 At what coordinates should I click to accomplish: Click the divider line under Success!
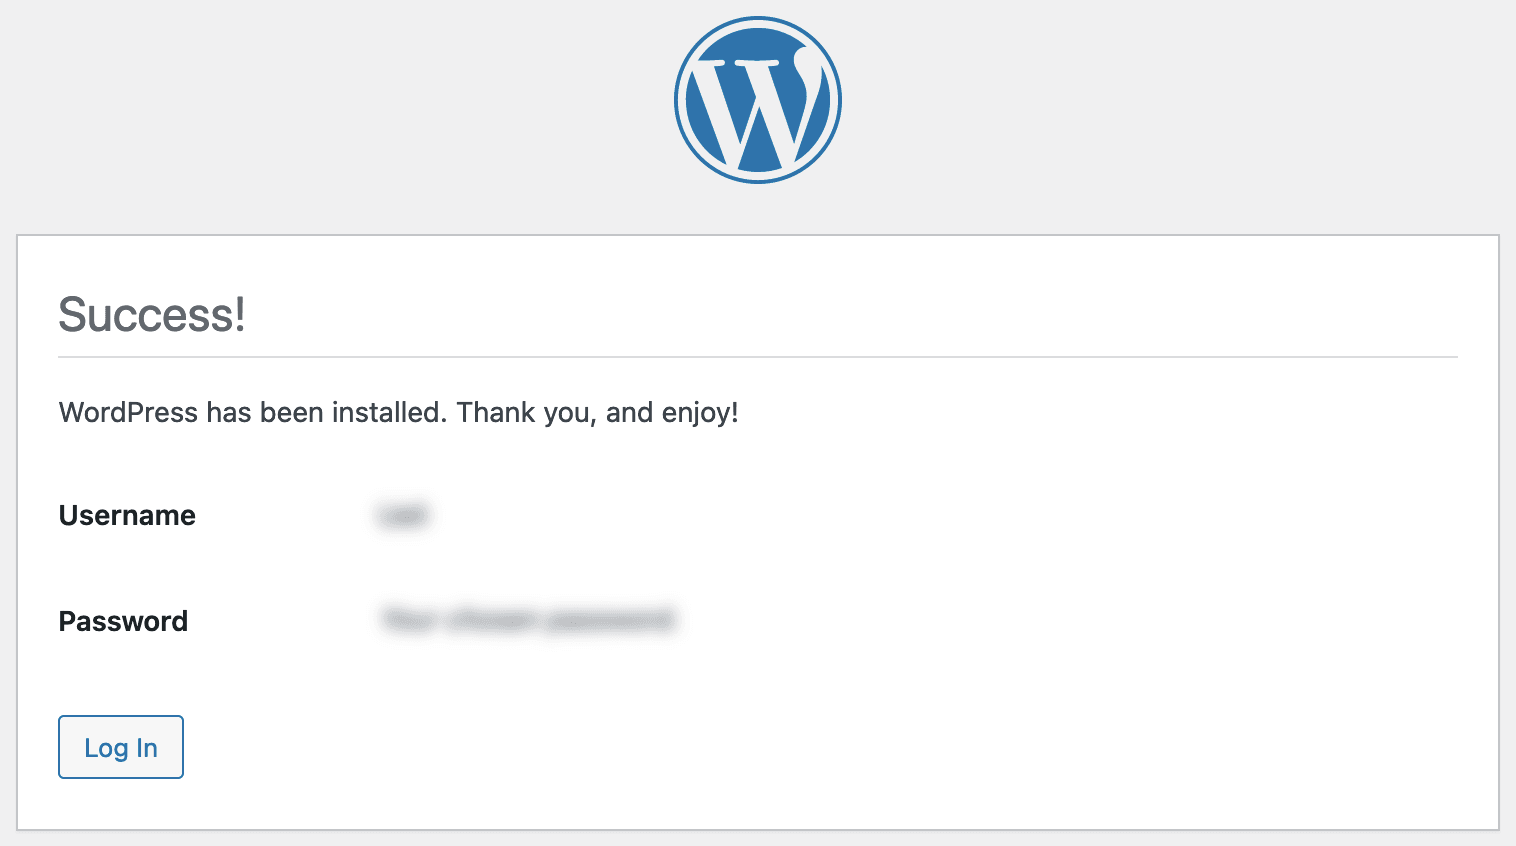coord(757,355)
